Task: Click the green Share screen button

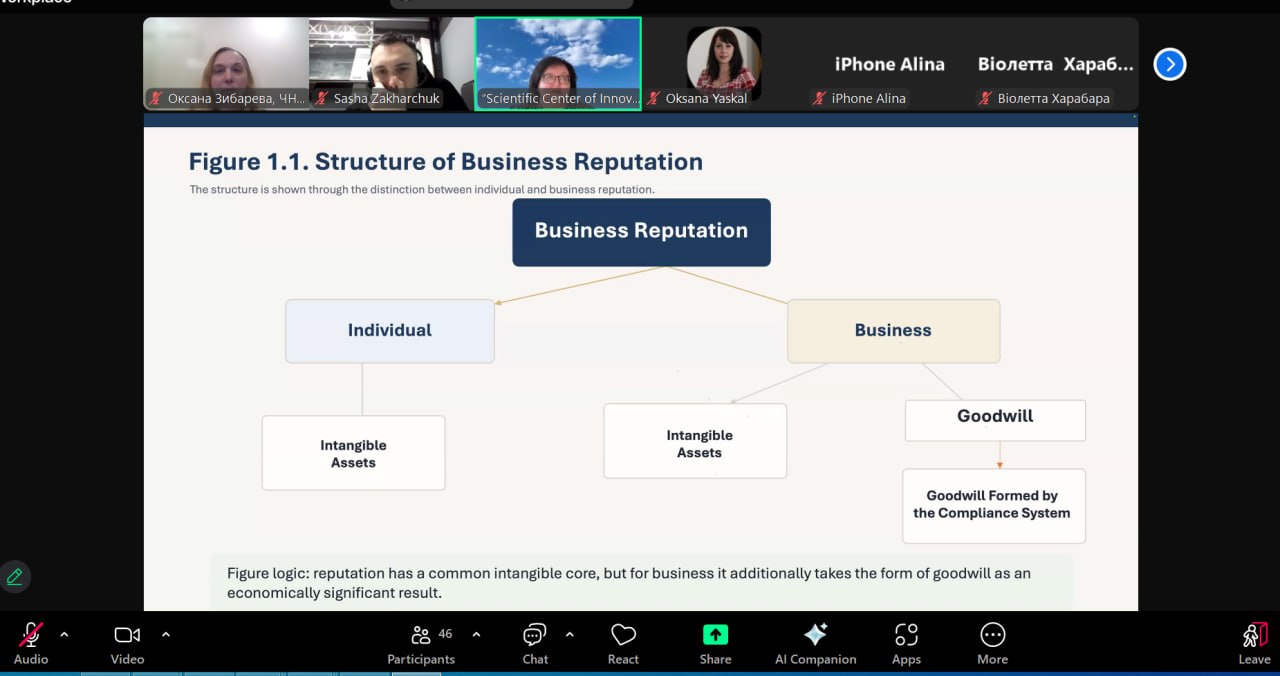Action: coord(715,642)
